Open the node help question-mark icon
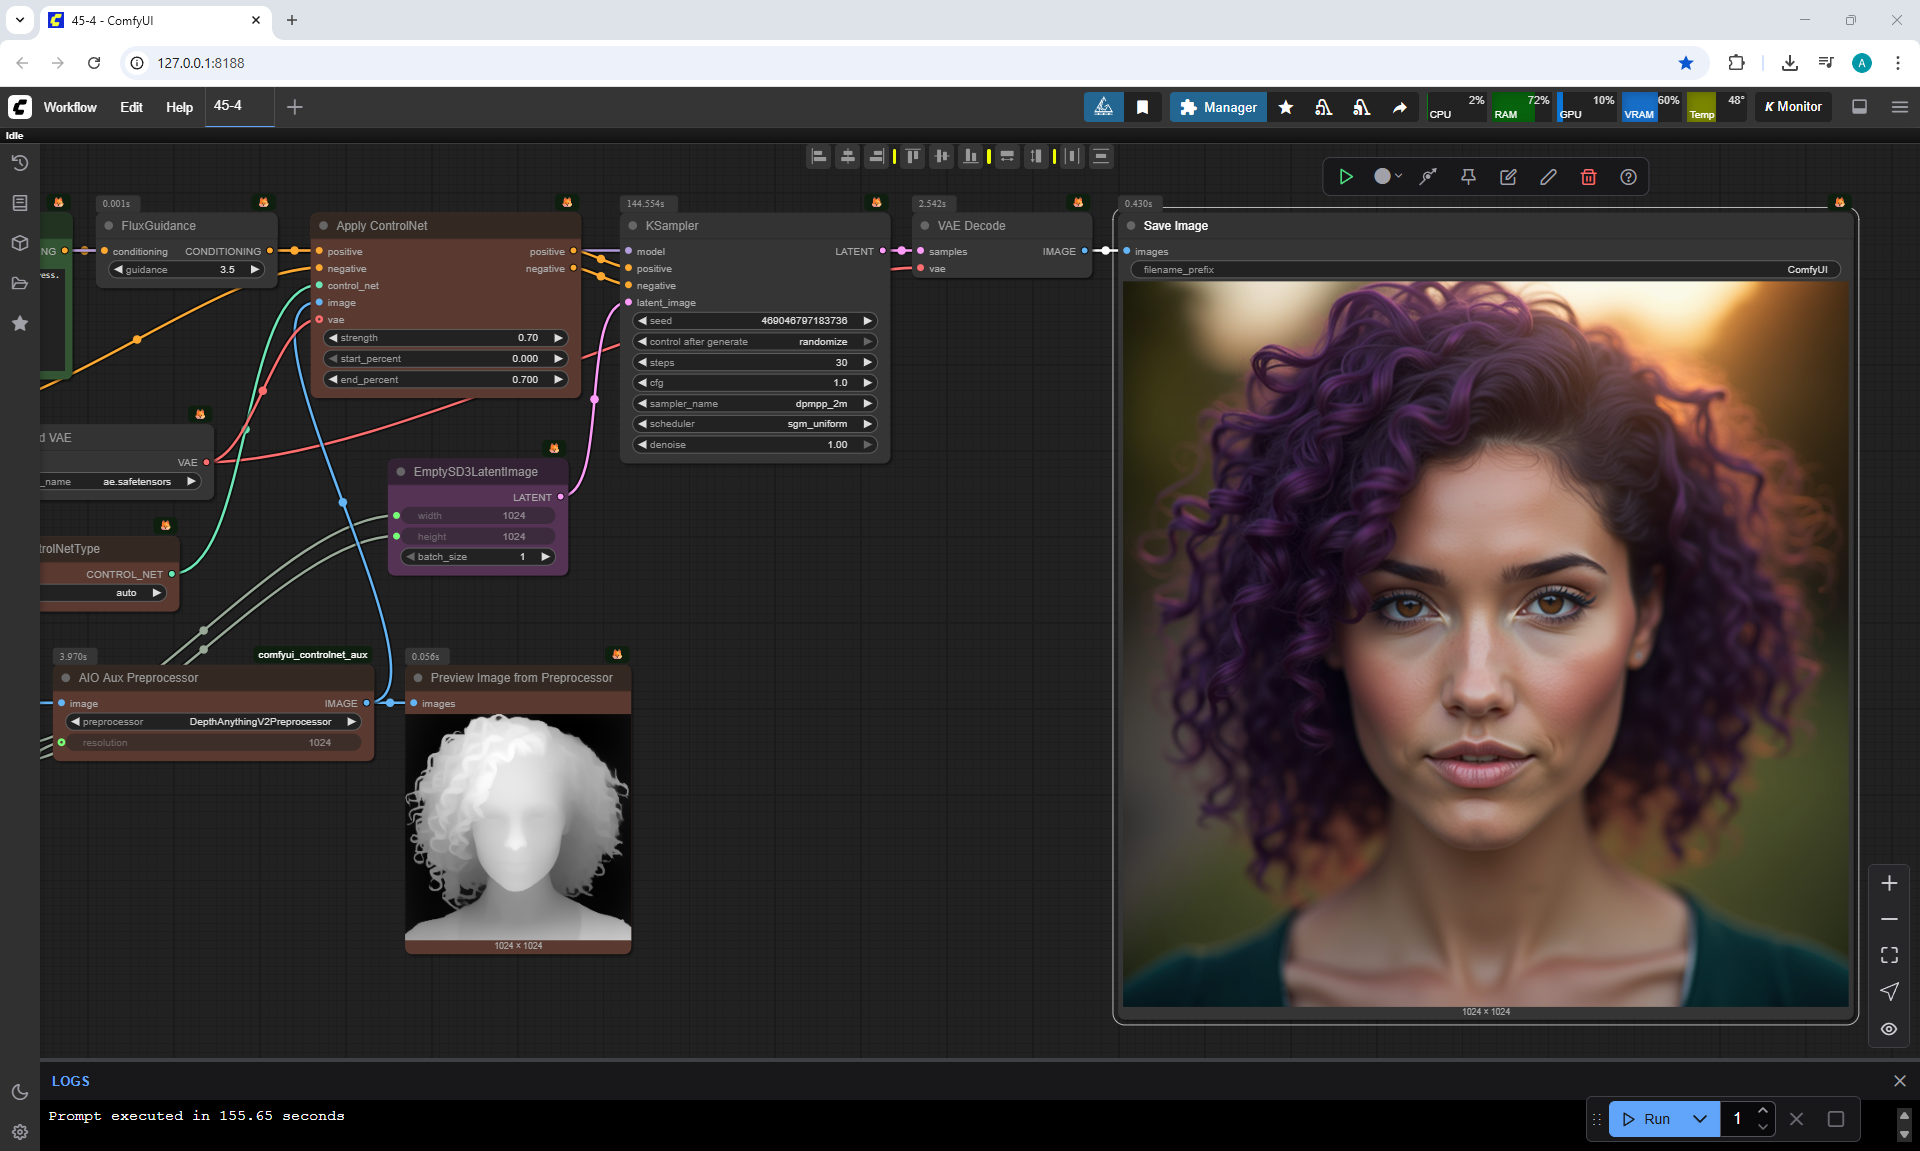The height and width of the screenshot is (1151, 1920). coord(1628,177)
